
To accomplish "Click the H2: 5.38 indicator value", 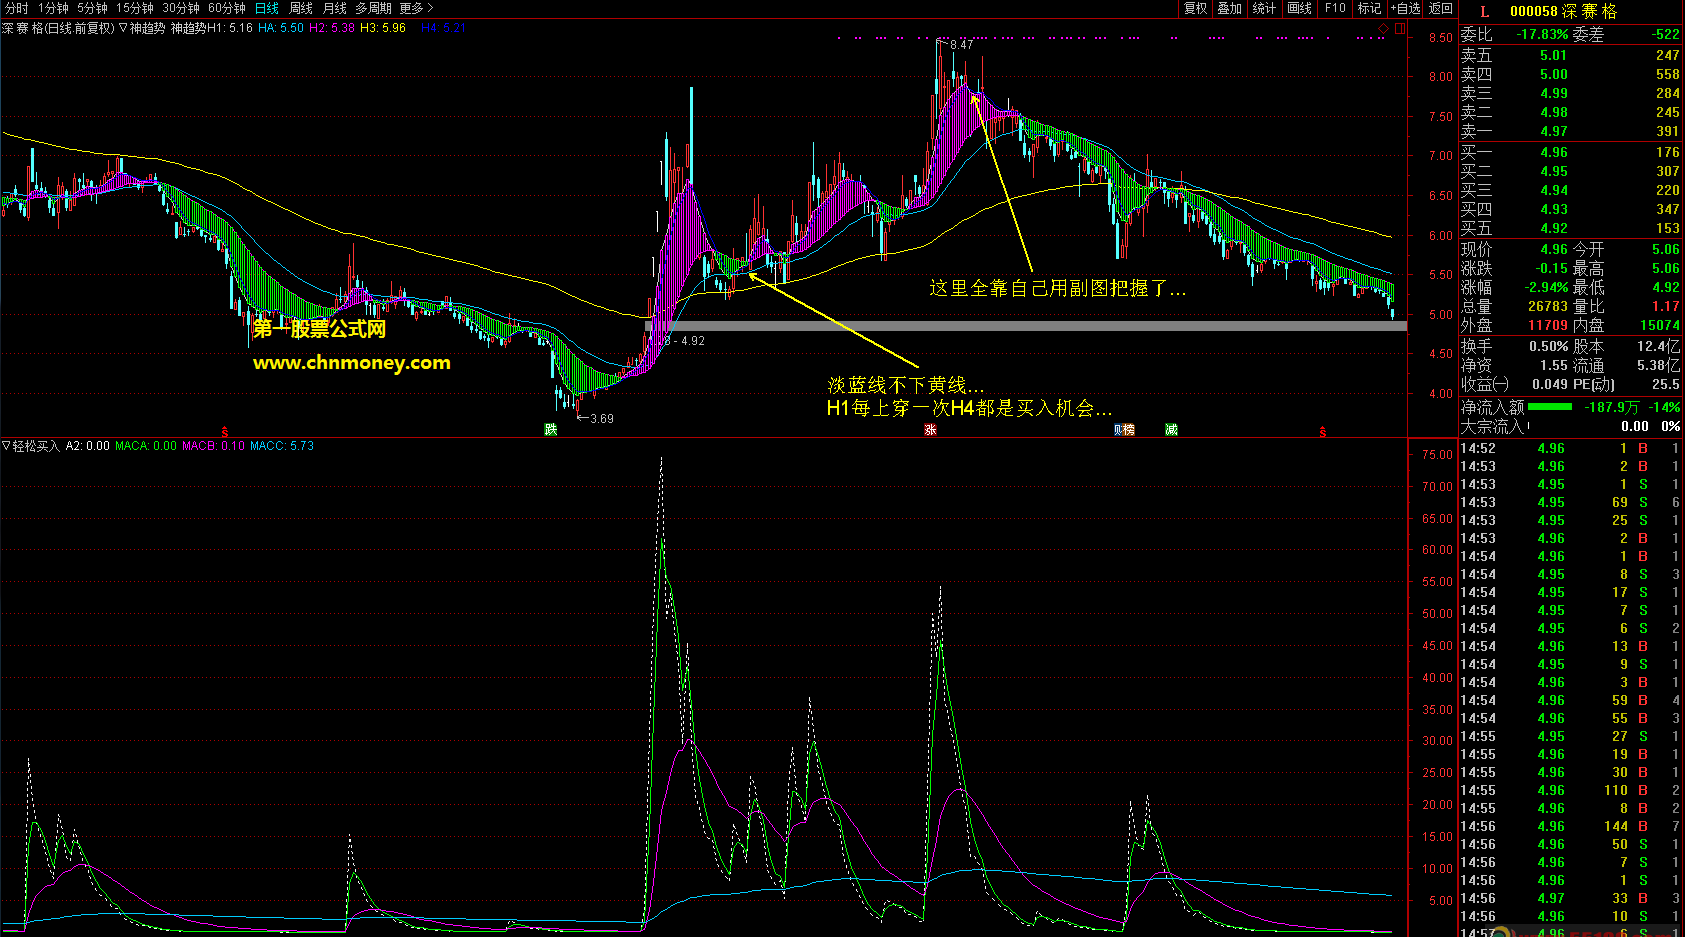I will pos(332,28).
